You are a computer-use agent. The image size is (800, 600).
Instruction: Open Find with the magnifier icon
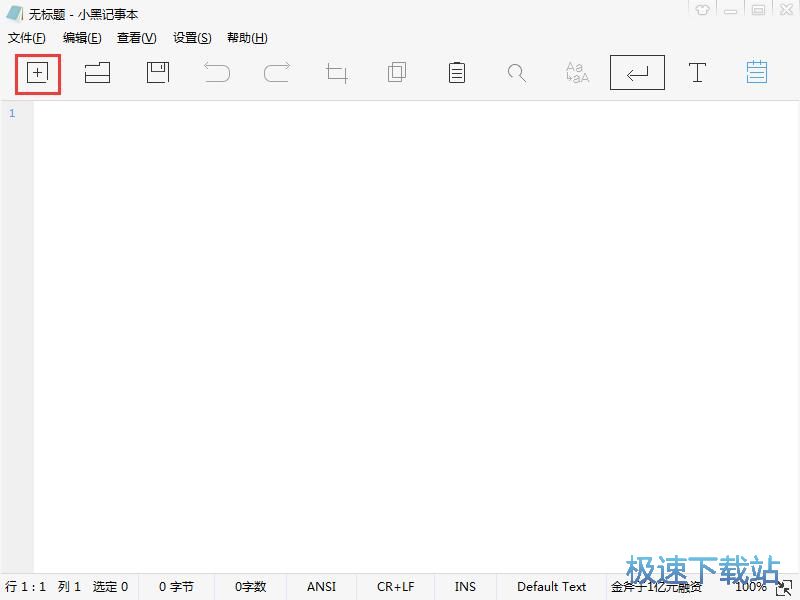tap(516, 73)
